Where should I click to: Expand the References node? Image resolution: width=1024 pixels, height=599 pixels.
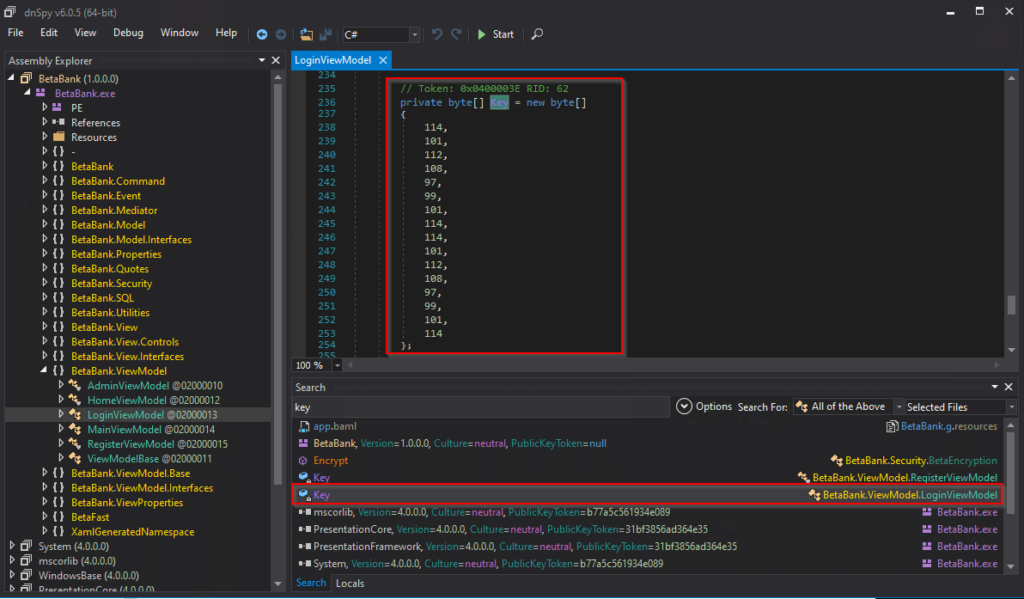[x=44, y=121]
